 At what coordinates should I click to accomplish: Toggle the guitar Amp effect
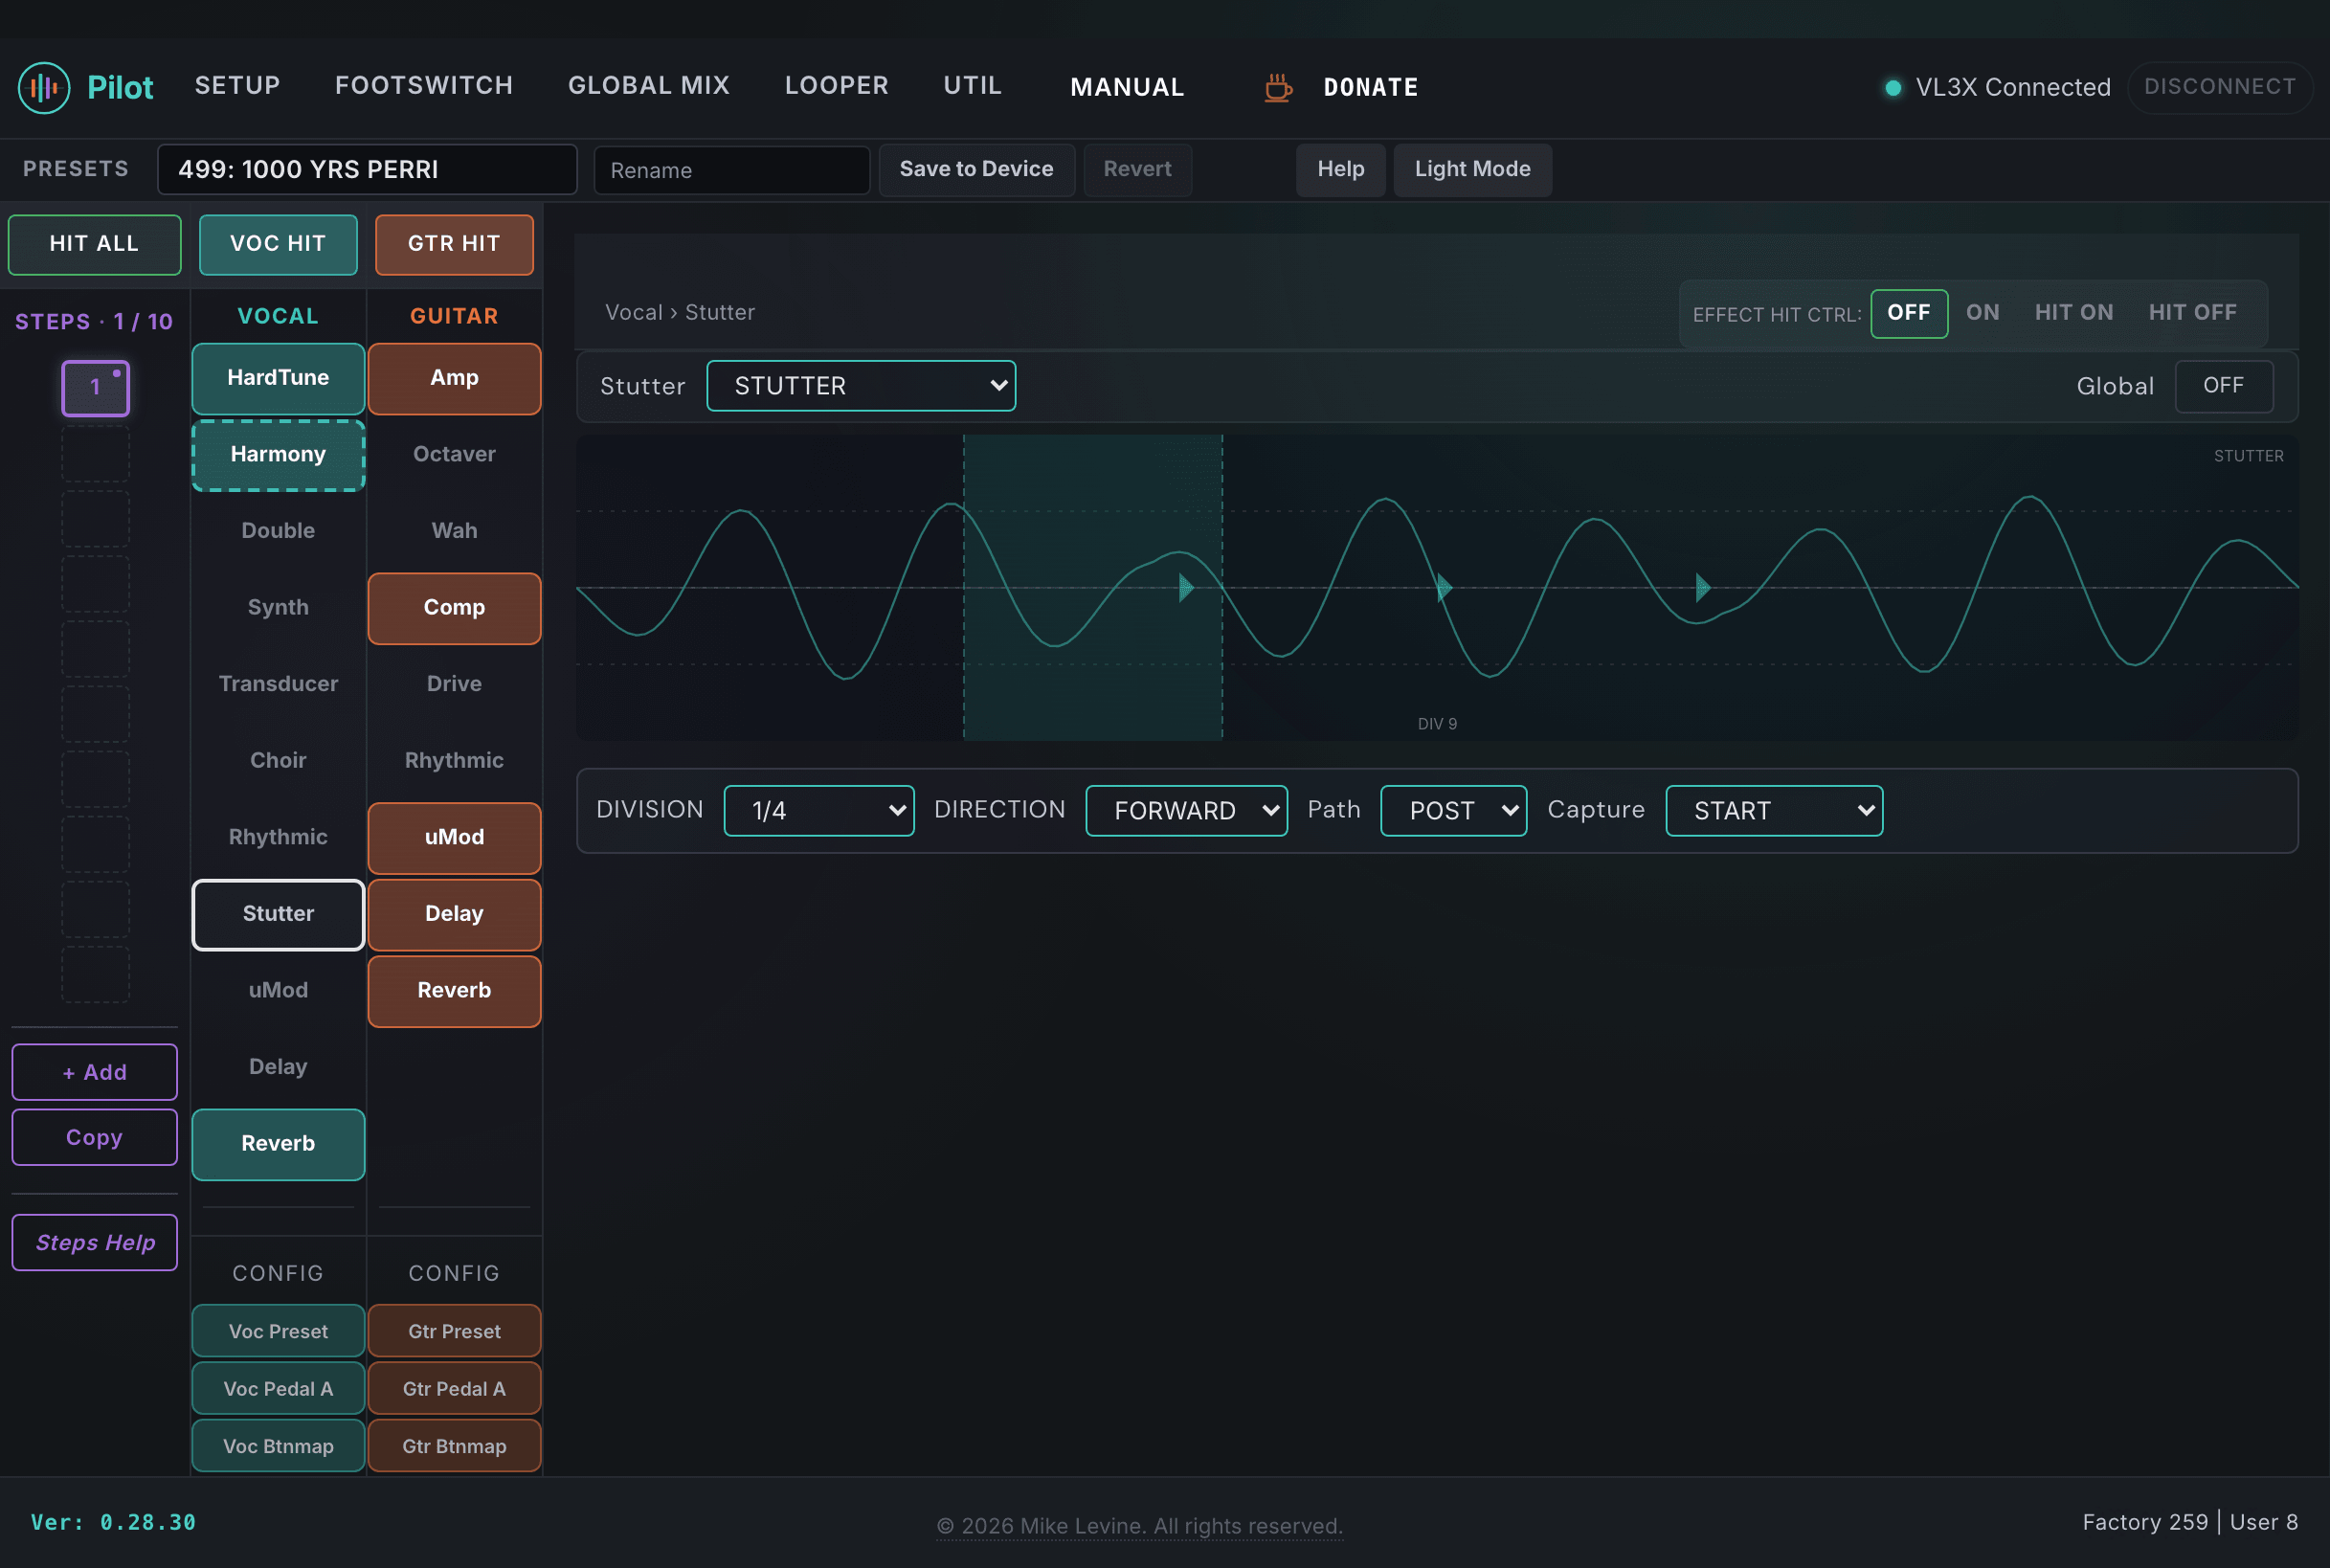click(x=454, y=378)
